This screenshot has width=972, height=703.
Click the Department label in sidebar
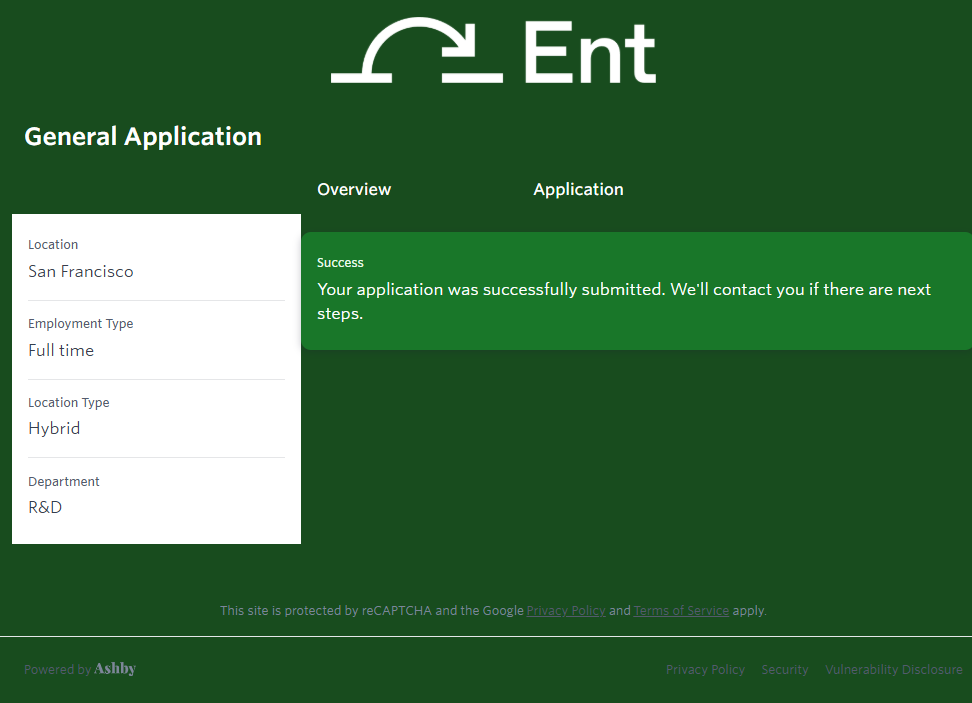pyautogui.click(x=64, y=482)
